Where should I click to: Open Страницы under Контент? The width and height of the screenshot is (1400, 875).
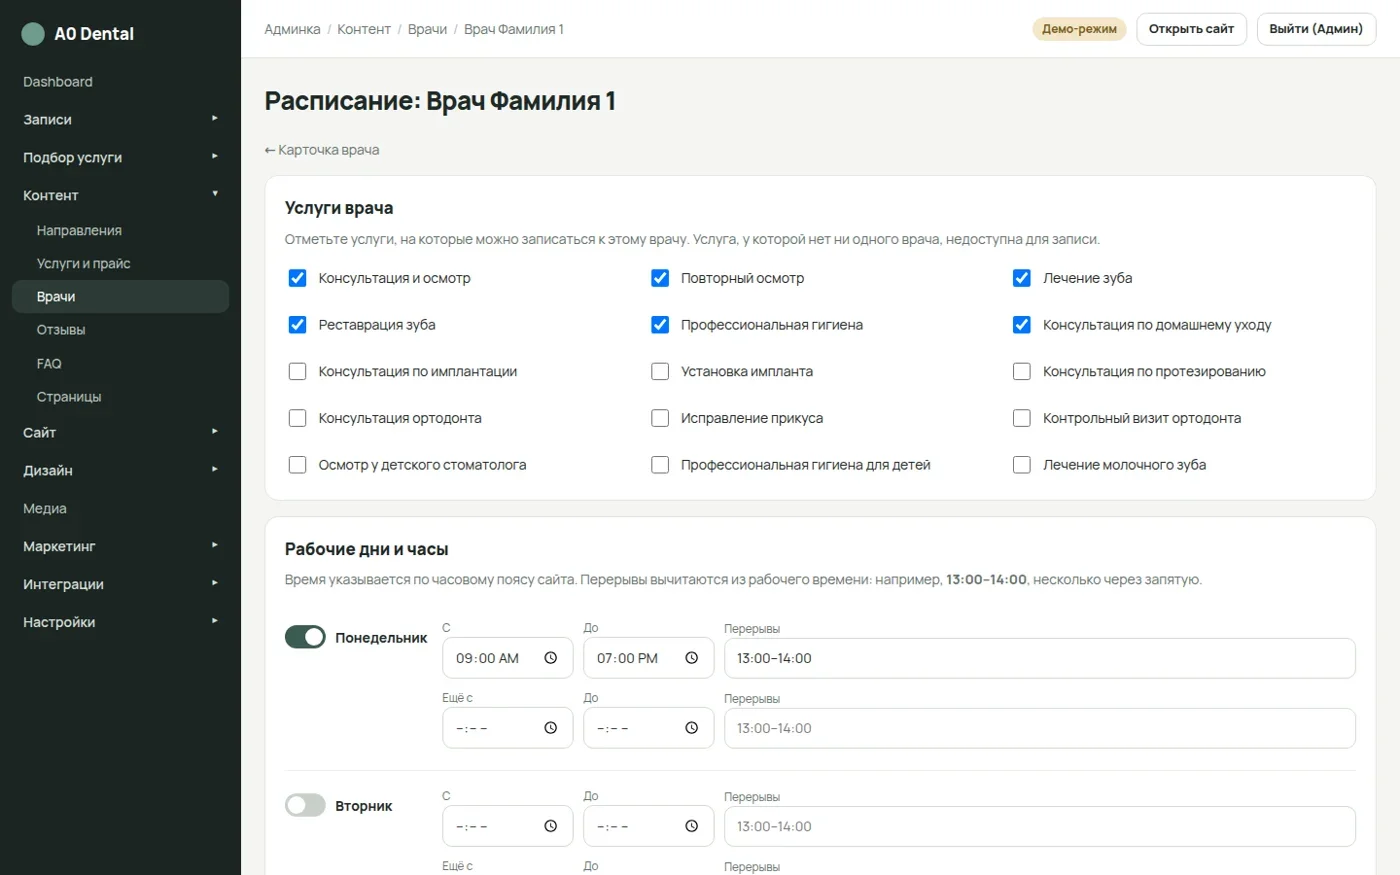(x=120, y=397)
